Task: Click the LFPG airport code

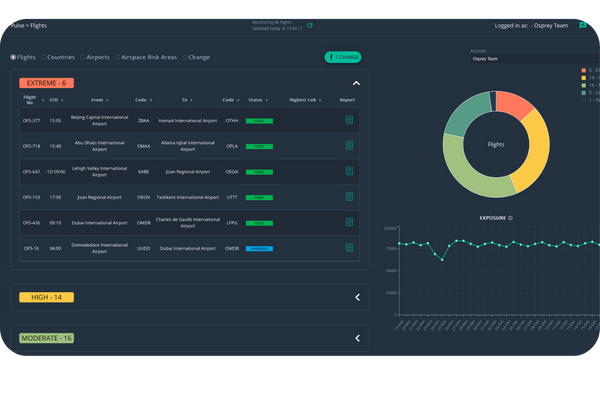Action: click(x=232, y=223)
